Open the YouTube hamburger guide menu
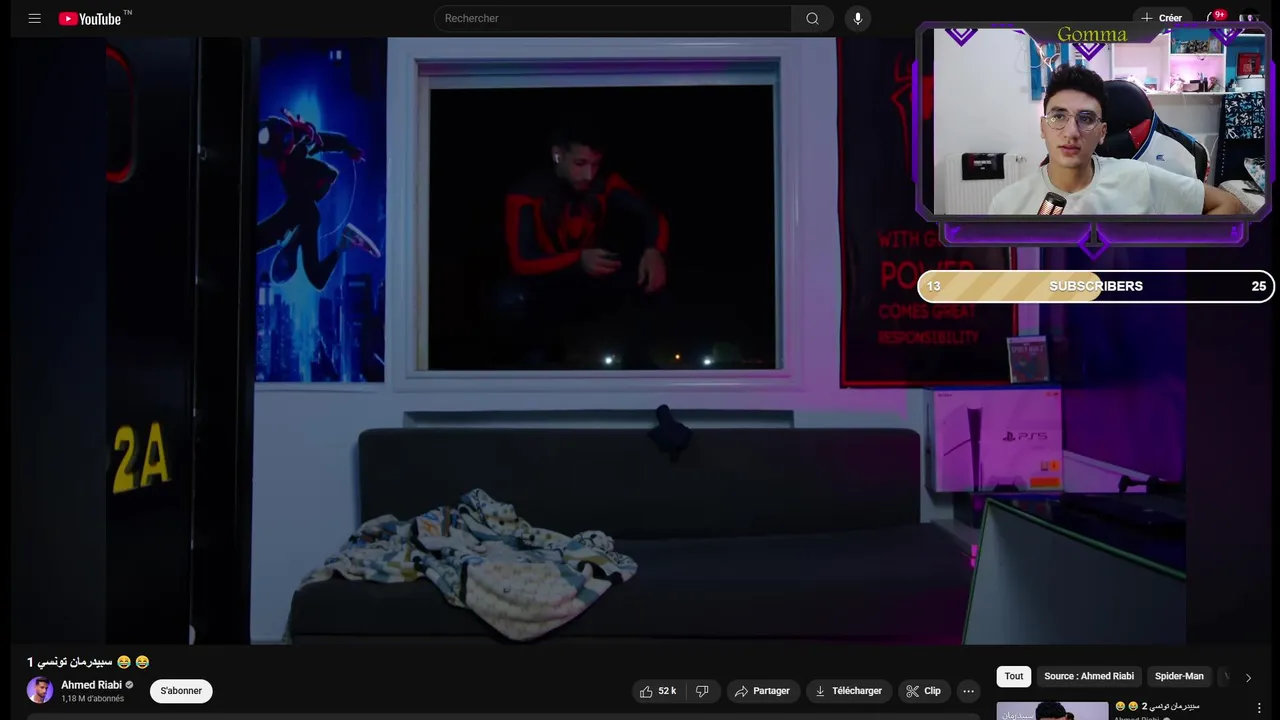Screen dimensions: 1280x720 pos(35,18)
